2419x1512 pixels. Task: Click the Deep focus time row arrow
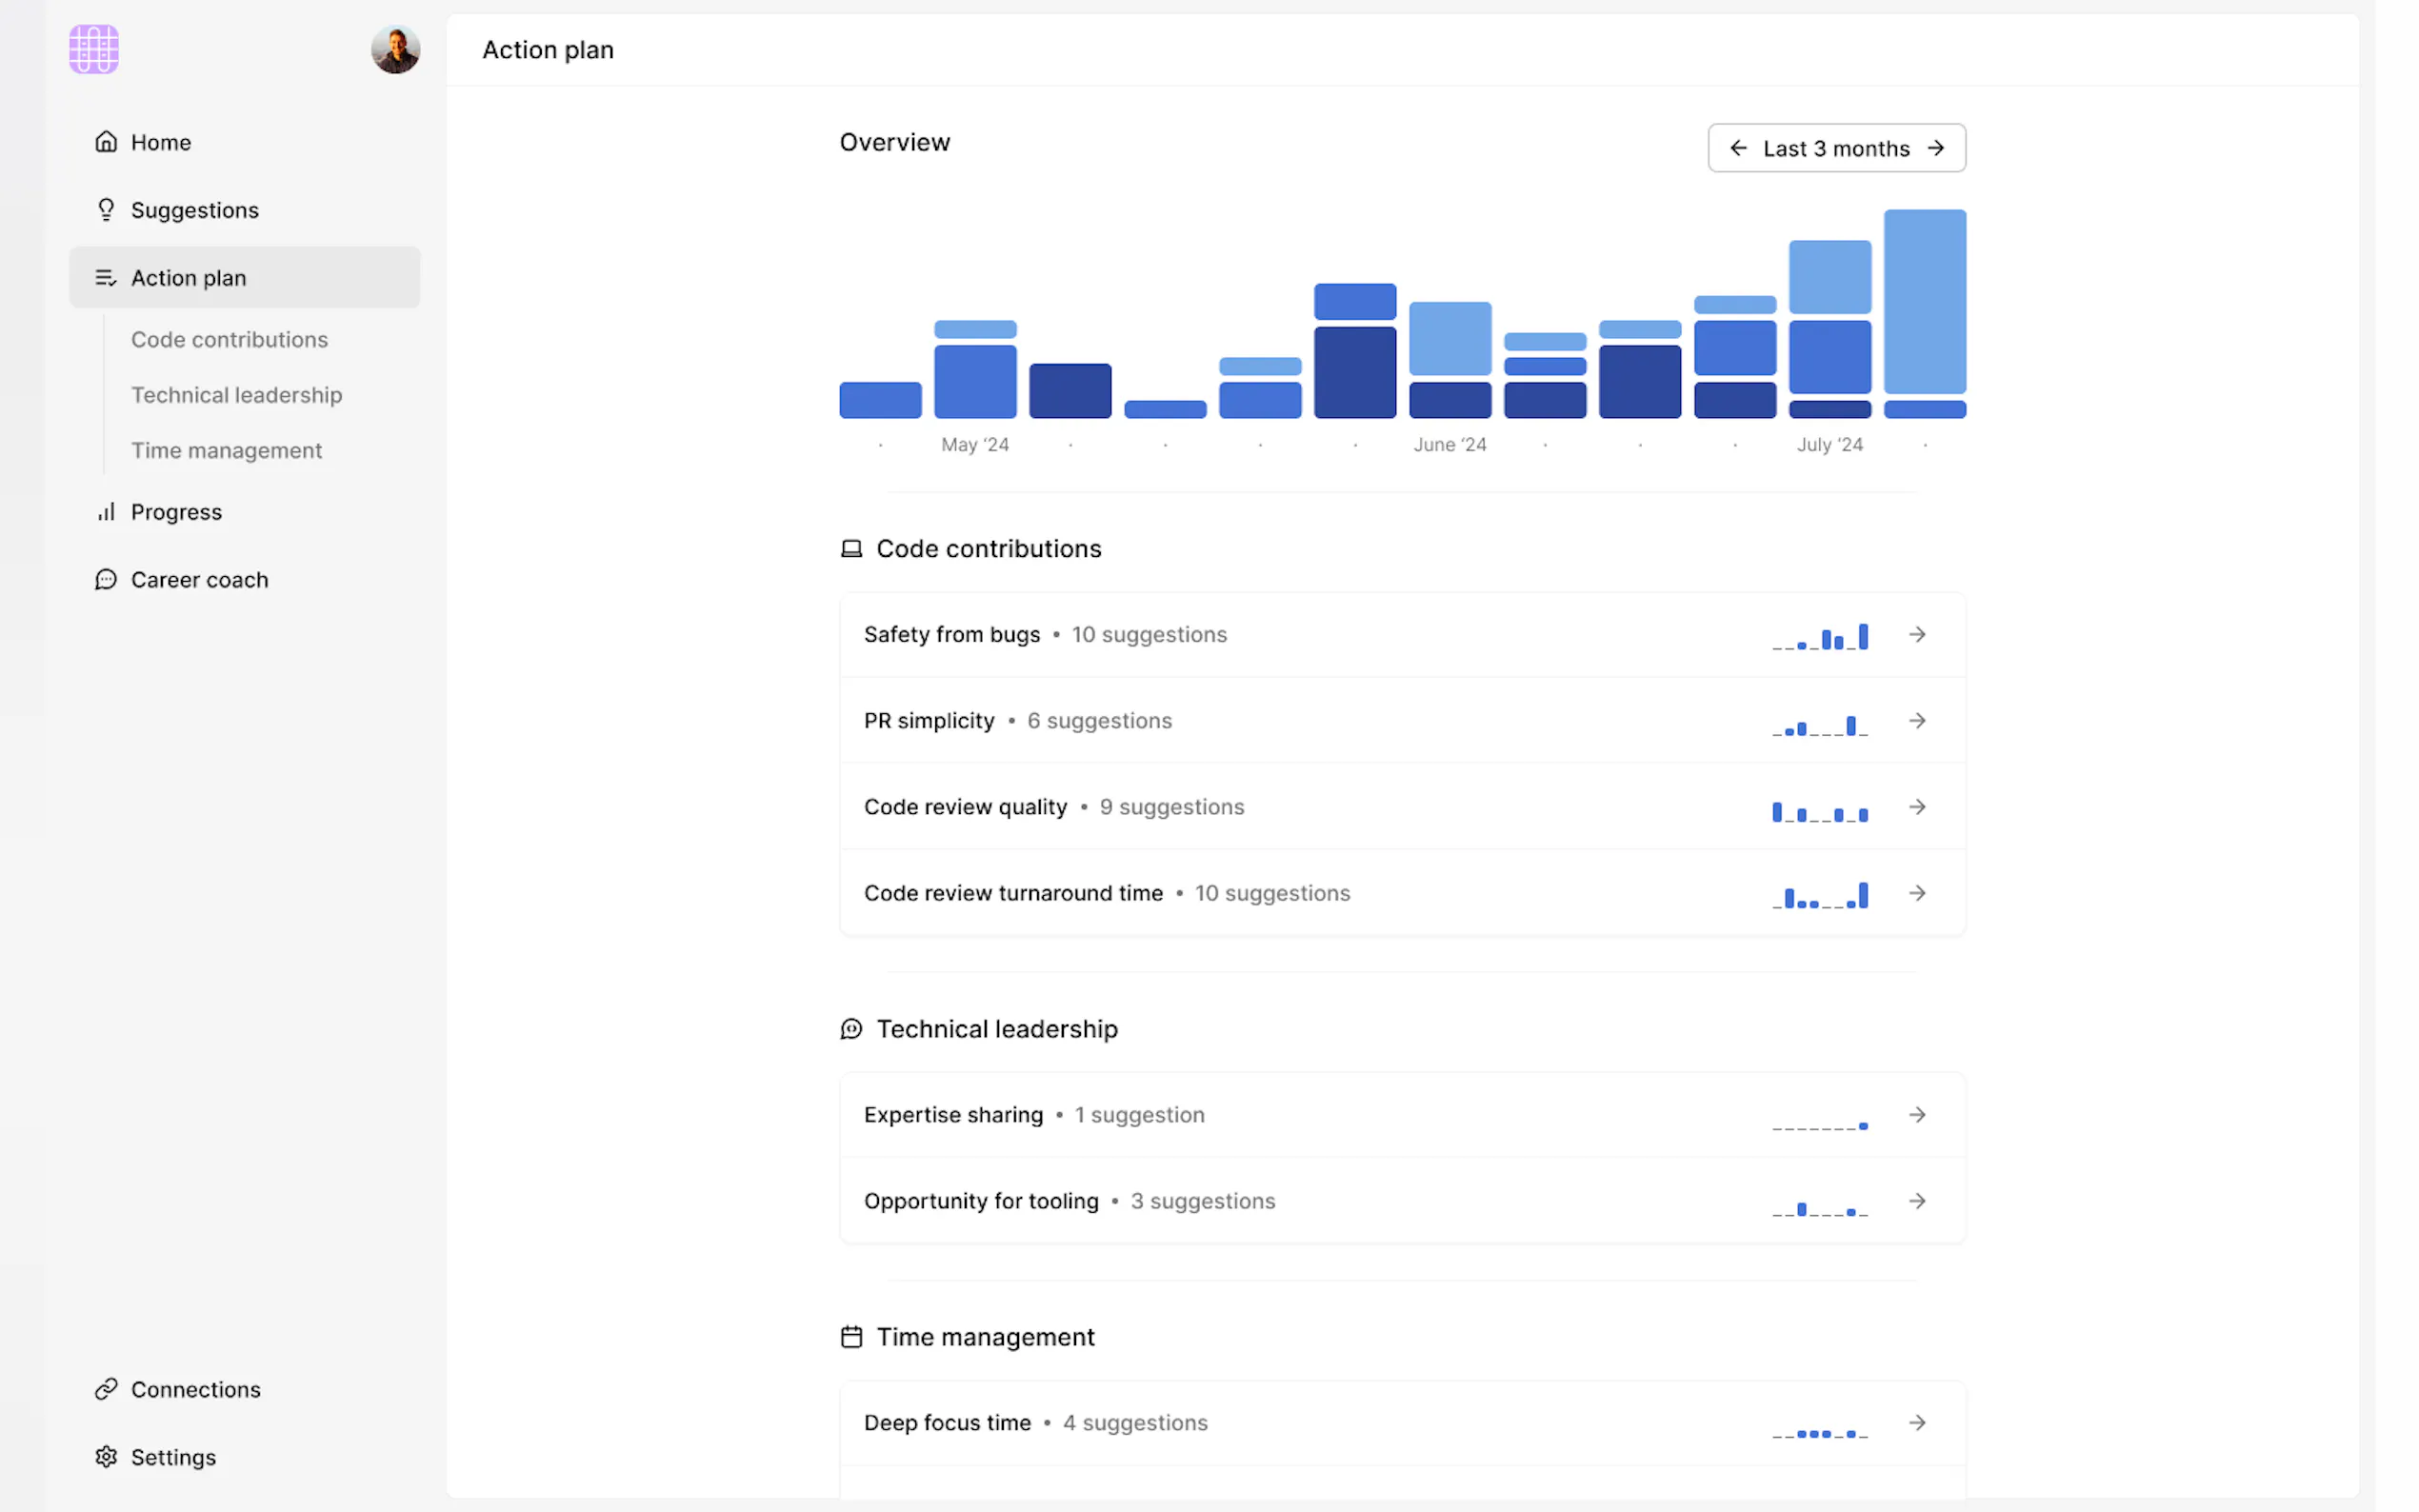[1916, 1423]
